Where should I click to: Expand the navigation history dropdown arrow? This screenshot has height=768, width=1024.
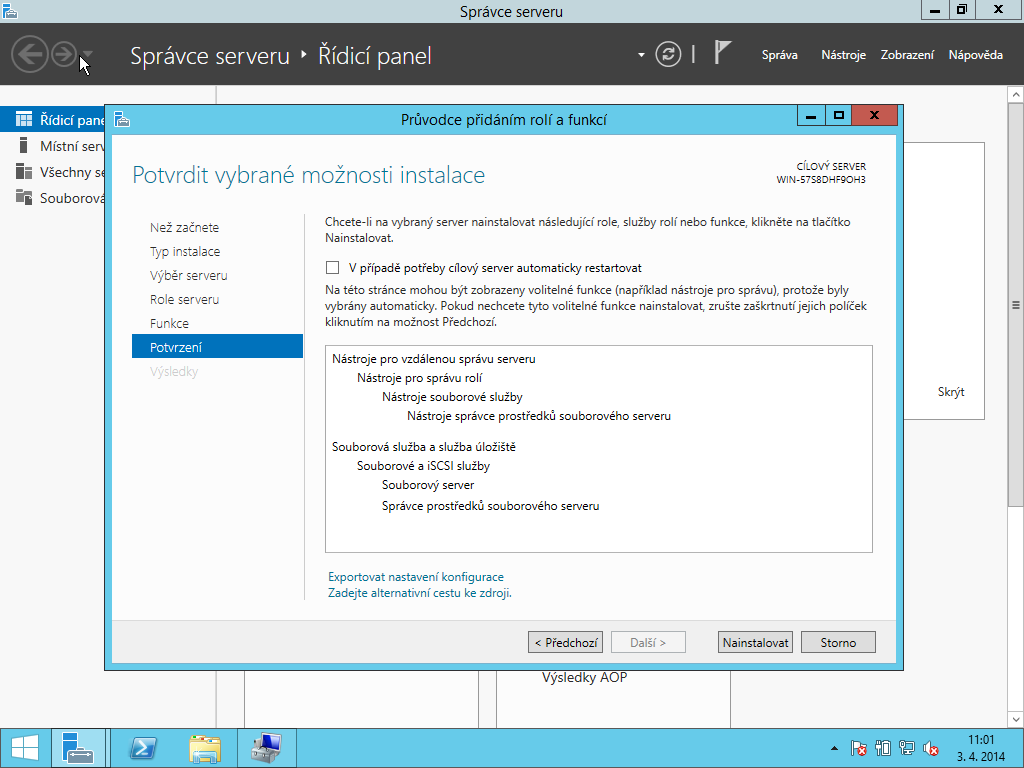coord(89,55)
